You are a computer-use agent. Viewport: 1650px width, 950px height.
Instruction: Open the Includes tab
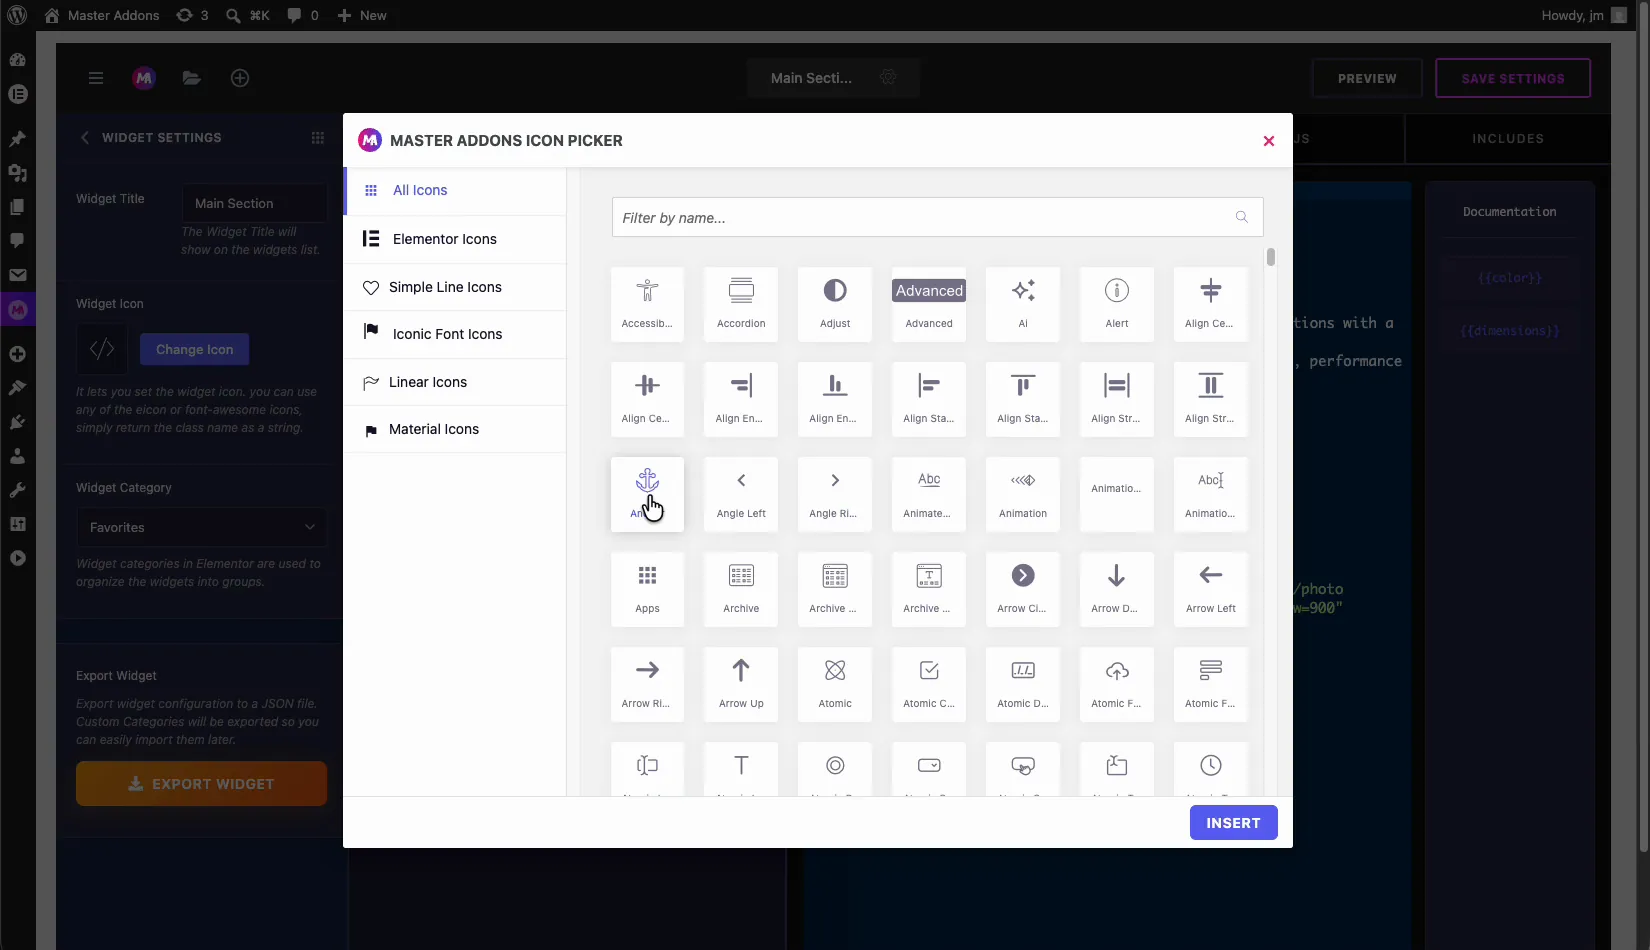1507,139
